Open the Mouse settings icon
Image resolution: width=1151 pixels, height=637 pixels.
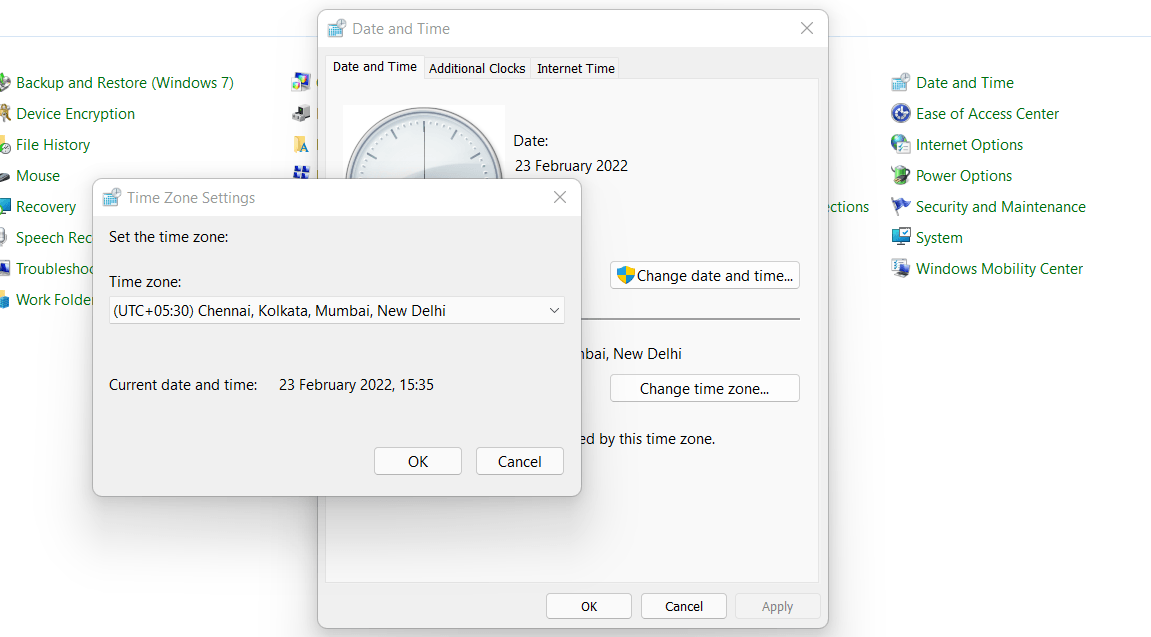click(6, 175)
